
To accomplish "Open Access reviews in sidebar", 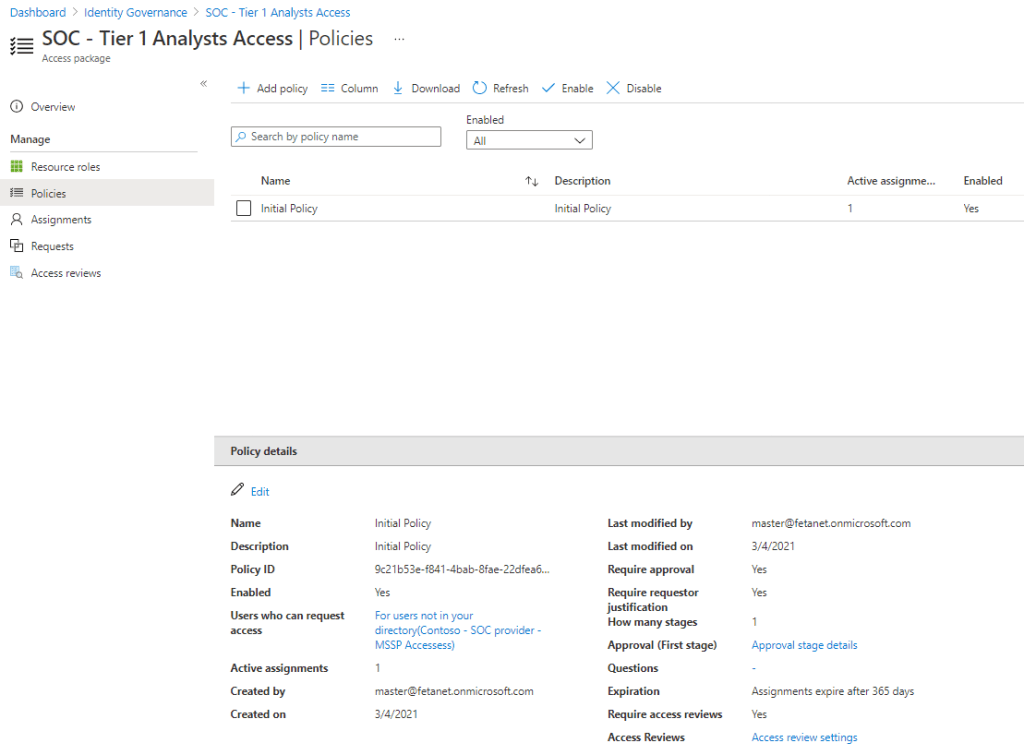I will [x=65, y=273].
